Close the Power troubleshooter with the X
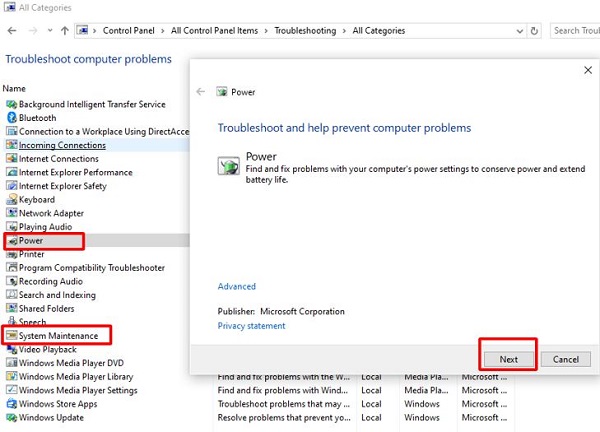600x432 pixels. tap(588, 70)
